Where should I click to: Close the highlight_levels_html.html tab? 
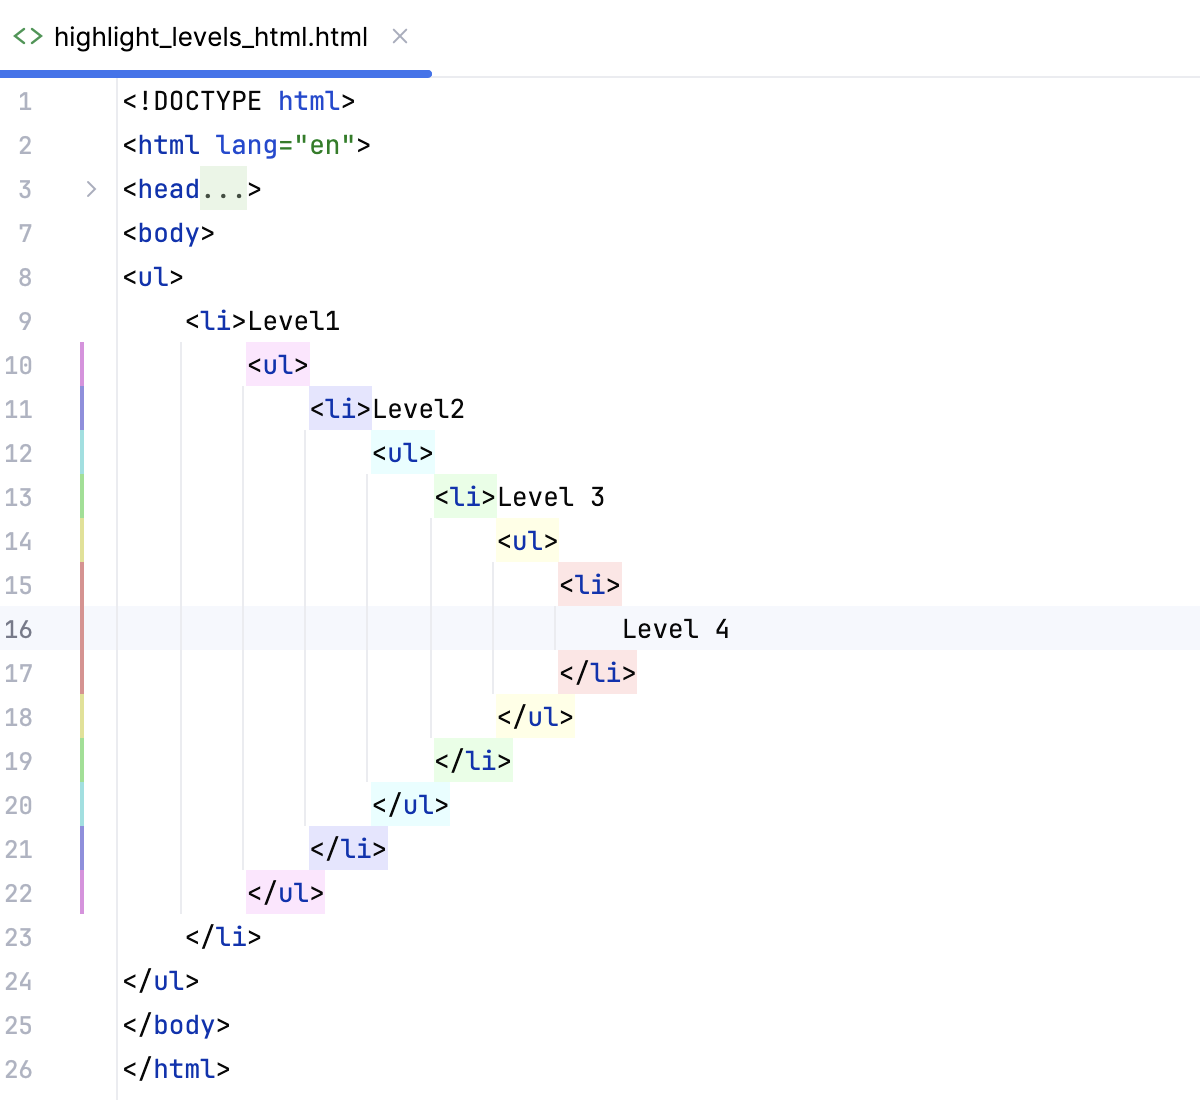click(400, 37)
